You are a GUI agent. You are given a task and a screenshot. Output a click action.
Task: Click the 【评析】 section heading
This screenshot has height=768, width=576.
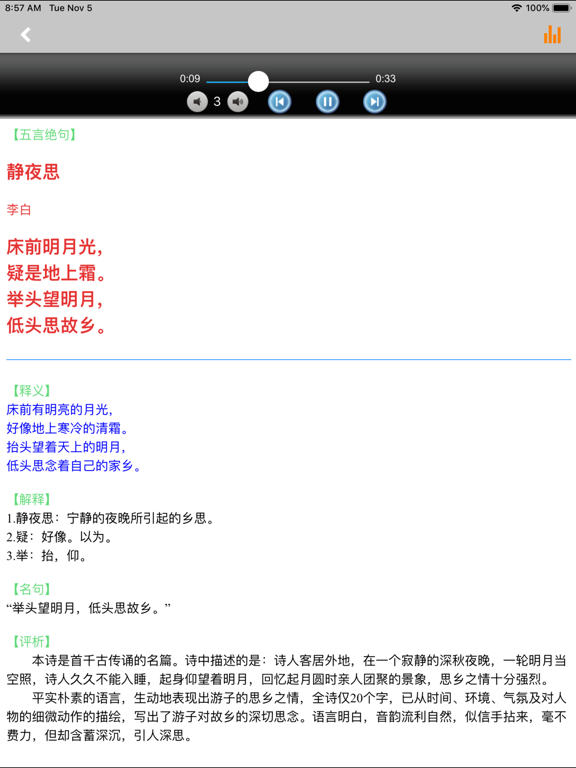point(31,642)
